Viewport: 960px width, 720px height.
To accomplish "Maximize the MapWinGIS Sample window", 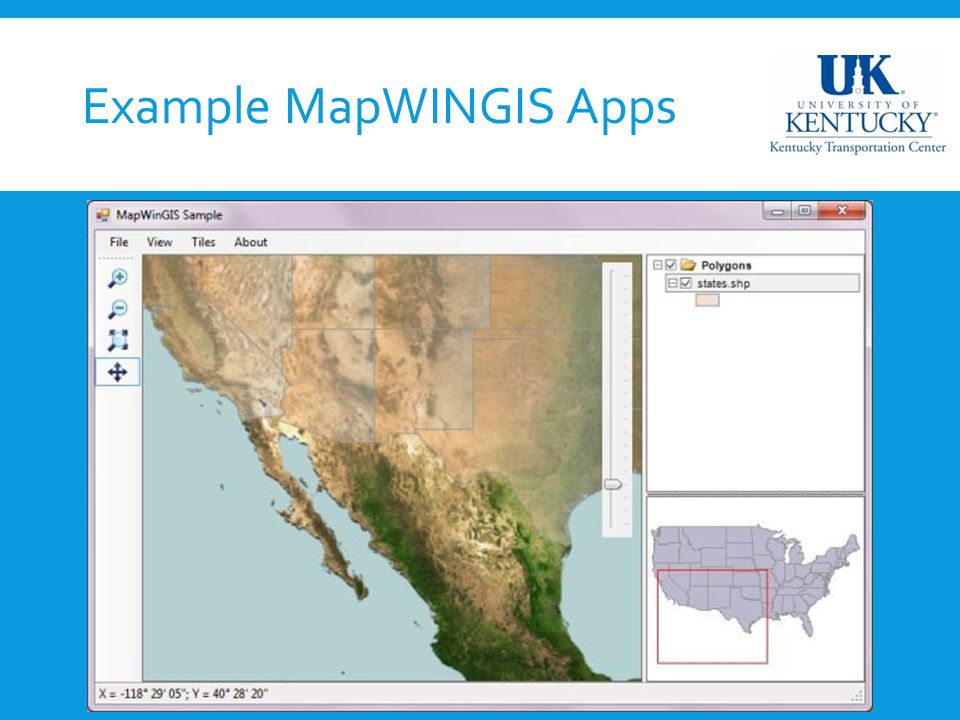I will coord(804,211).
